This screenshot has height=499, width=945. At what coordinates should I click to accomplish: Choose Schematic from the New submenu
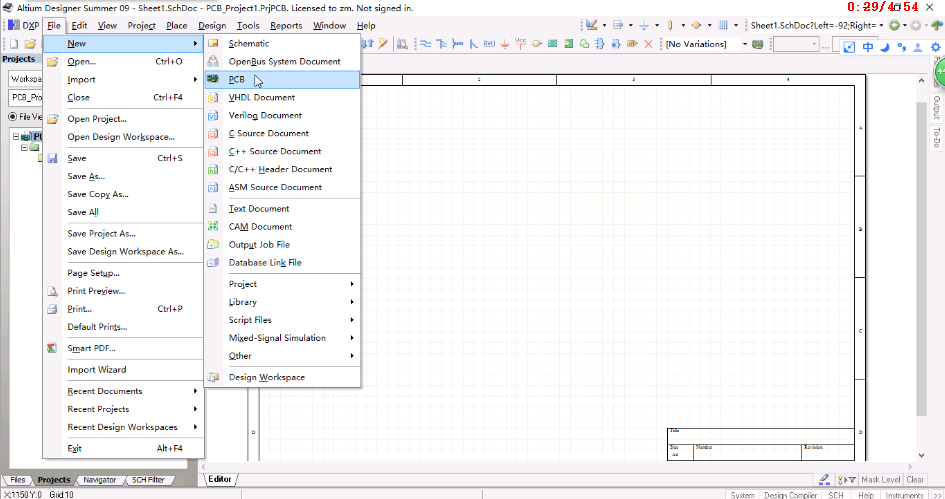click(283, 43)
